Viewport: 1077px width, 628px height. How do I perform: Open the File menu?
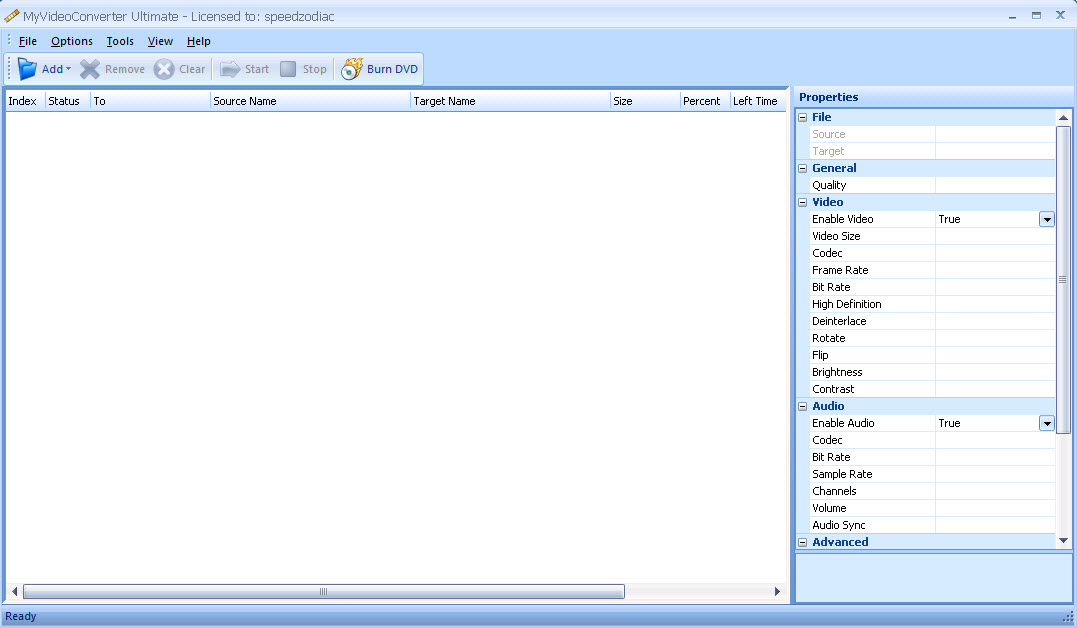27,41
